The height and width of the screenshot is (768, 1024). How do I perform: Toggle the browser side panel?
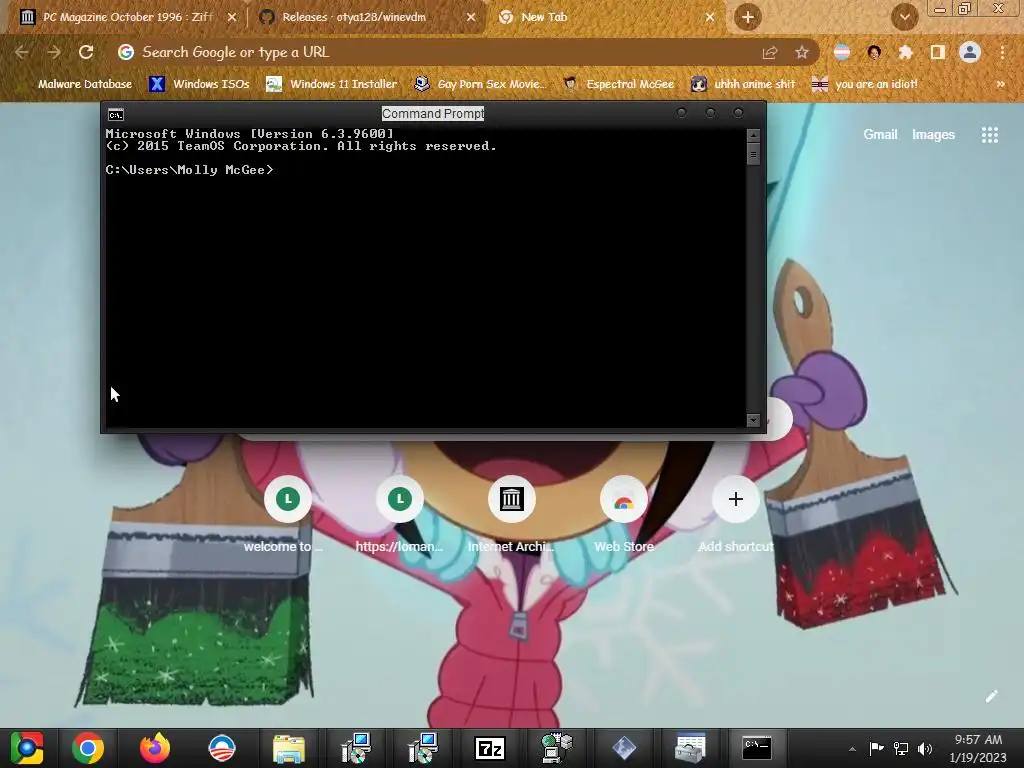938,52
